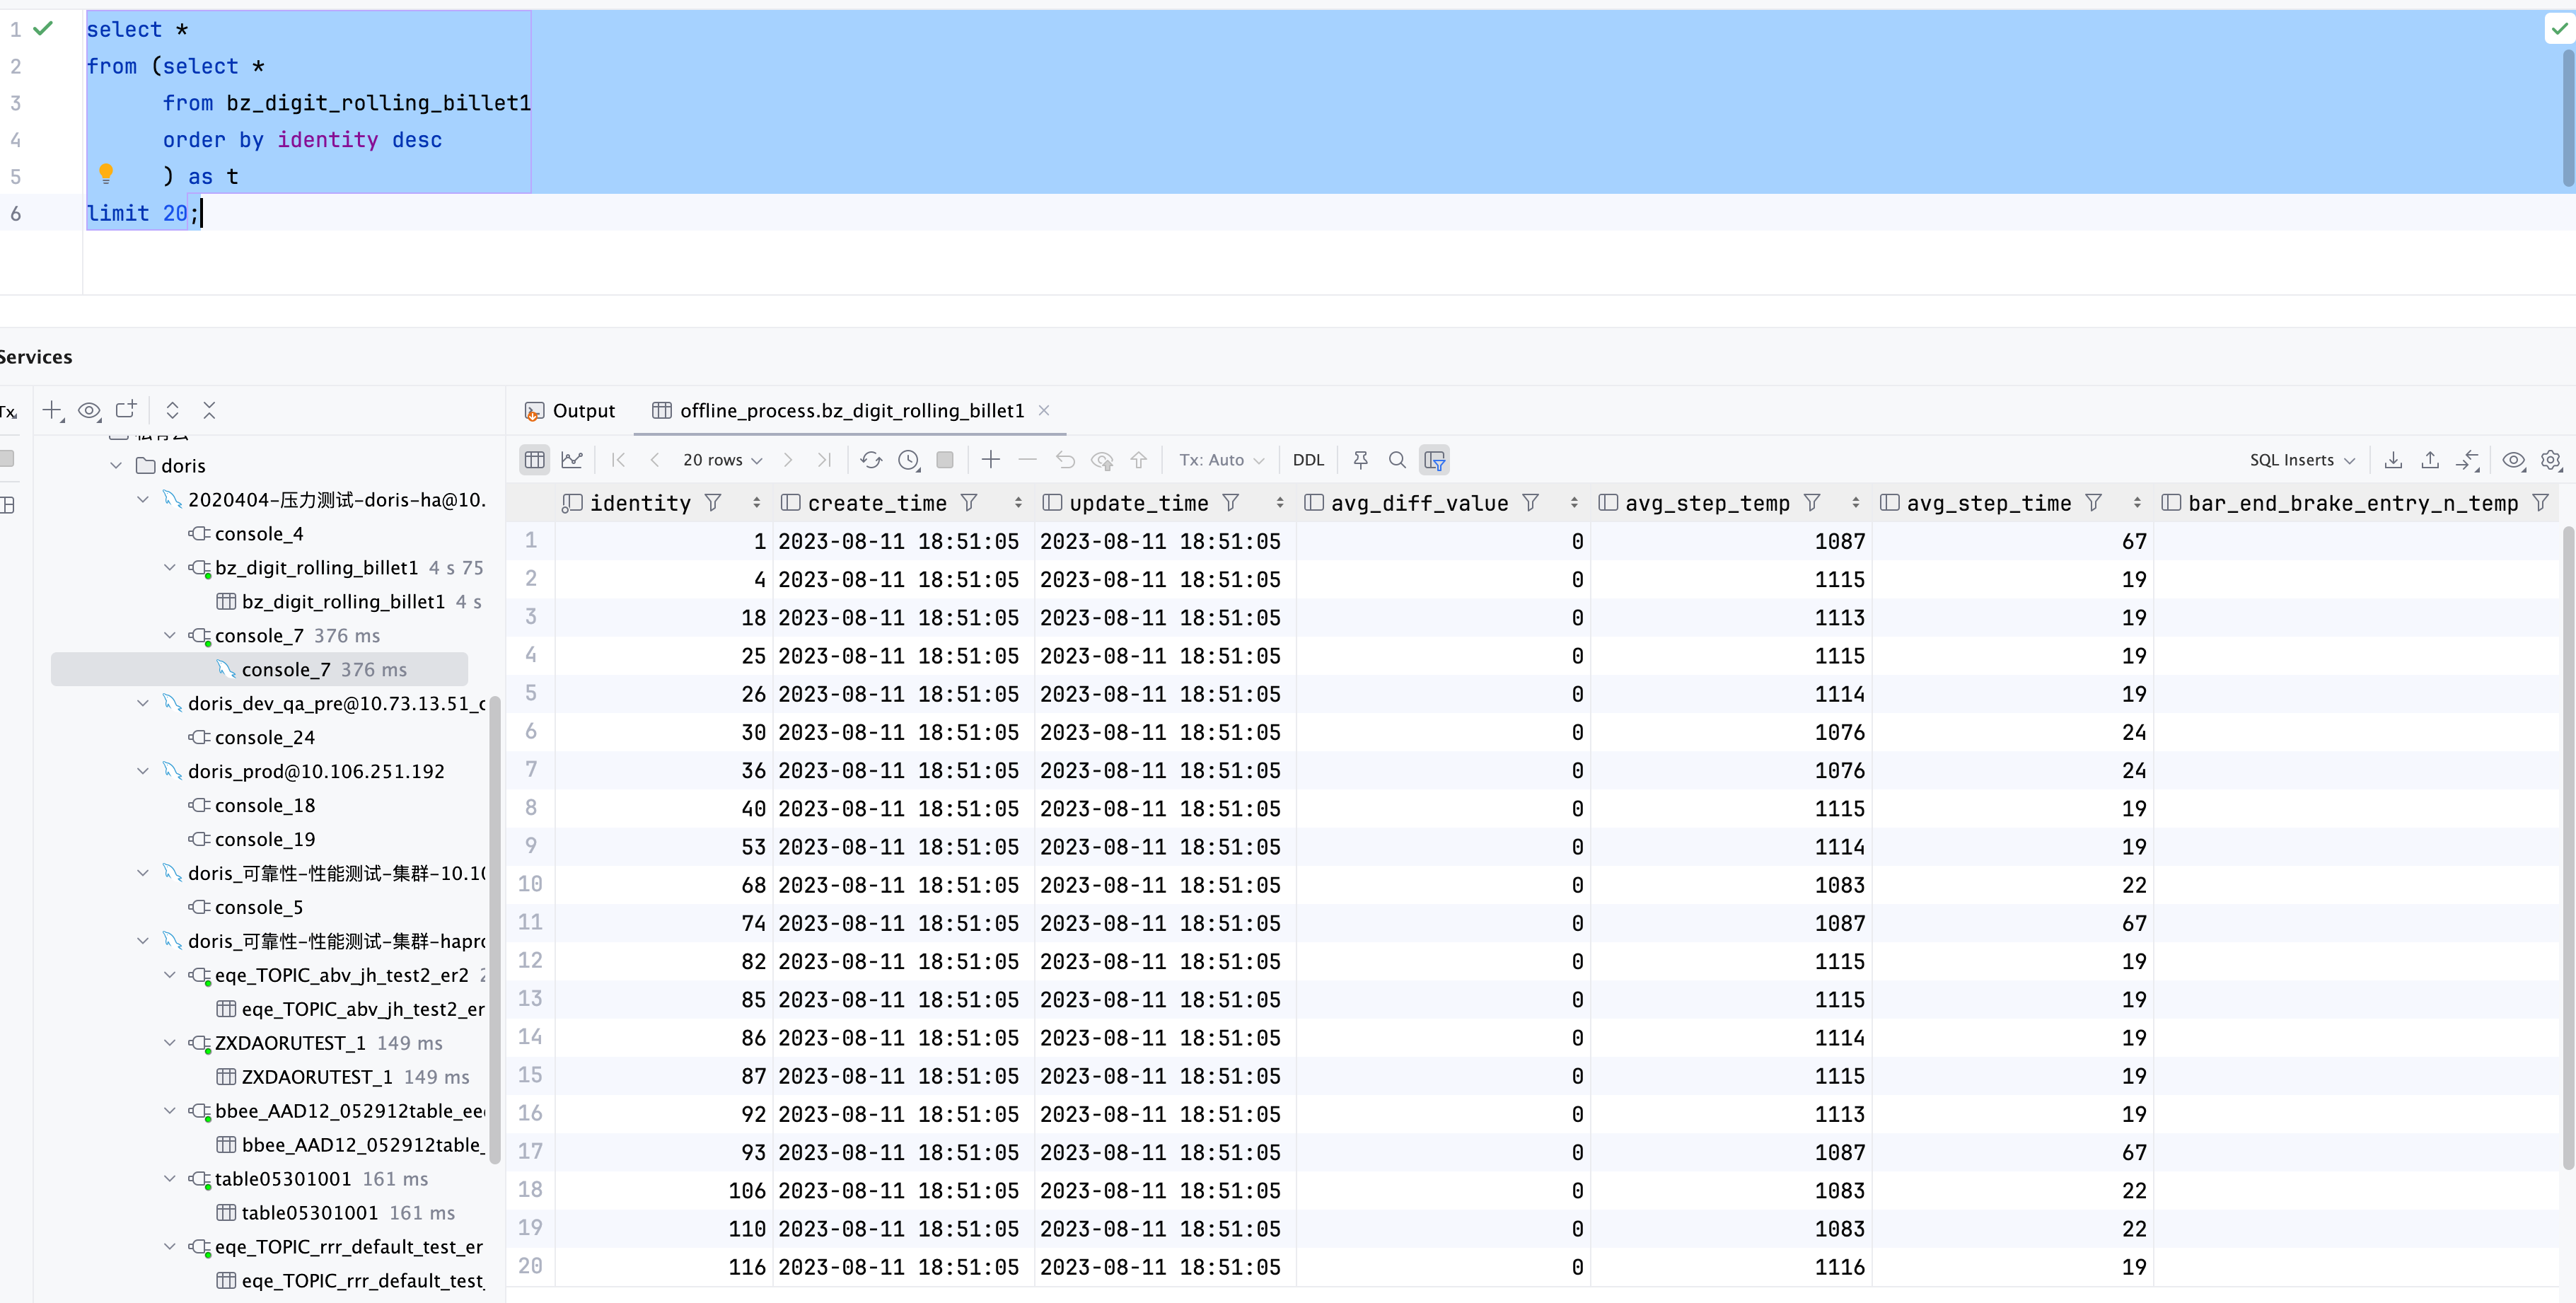The width and height of the screenshot is (2576, 1303).
Task: Export data with download icon
Action: [x=2393, y=460]
